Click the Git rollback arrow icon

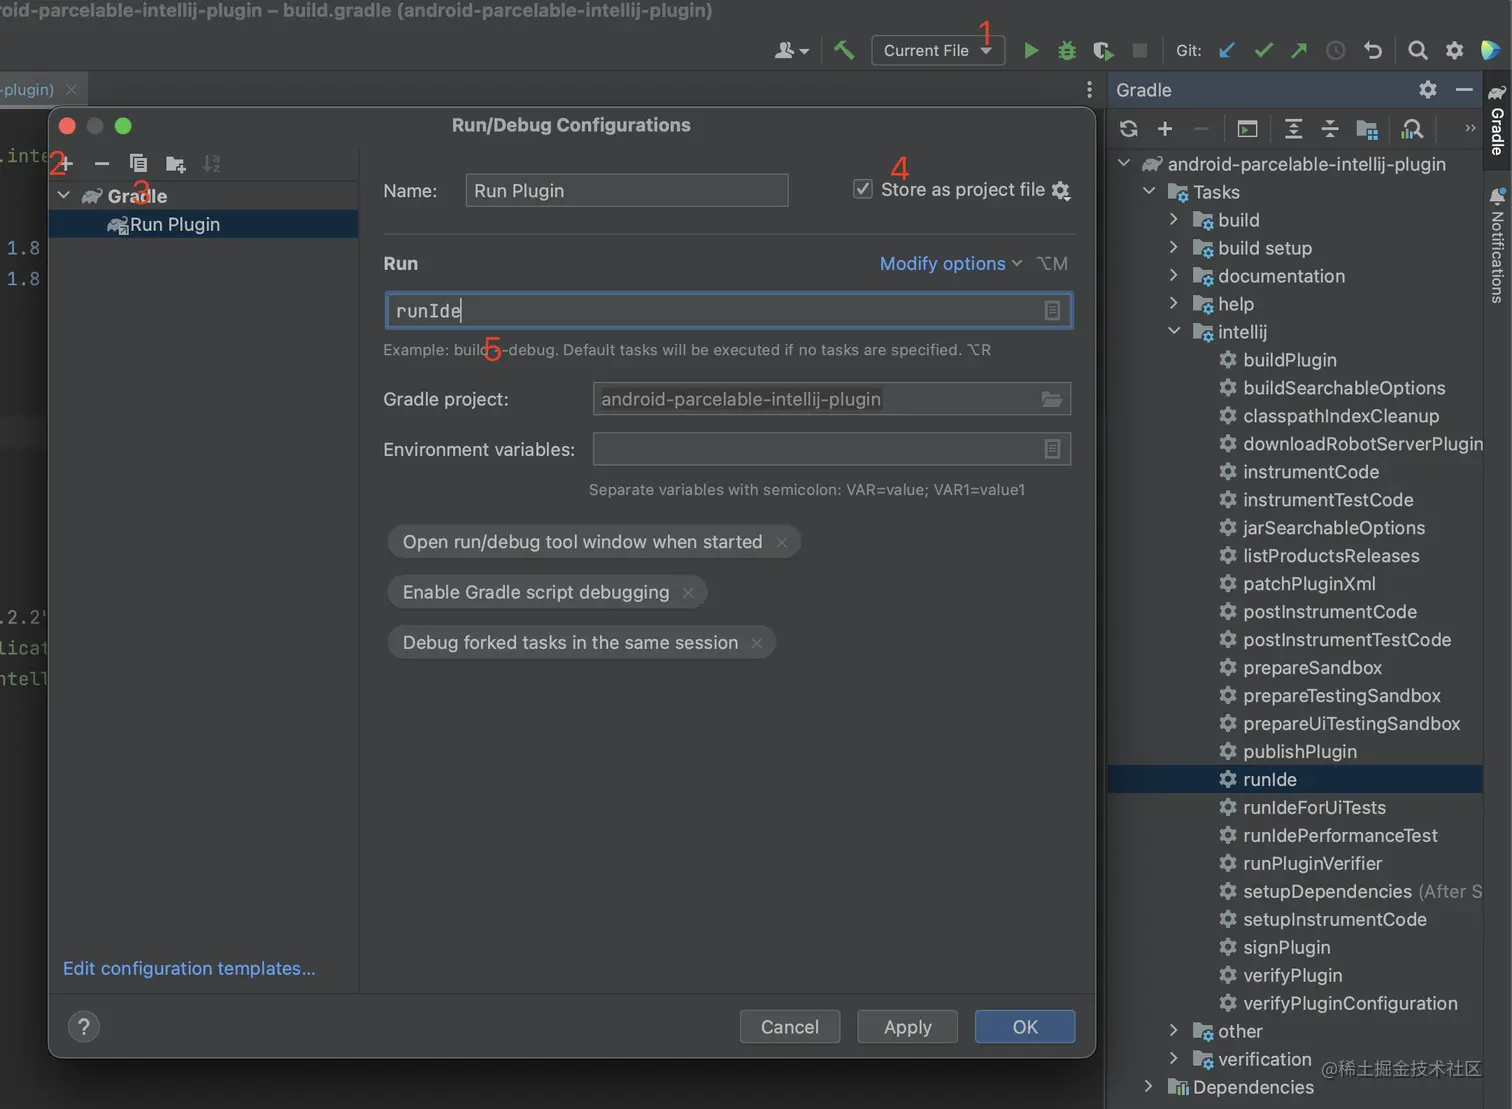click(1373, 50)
